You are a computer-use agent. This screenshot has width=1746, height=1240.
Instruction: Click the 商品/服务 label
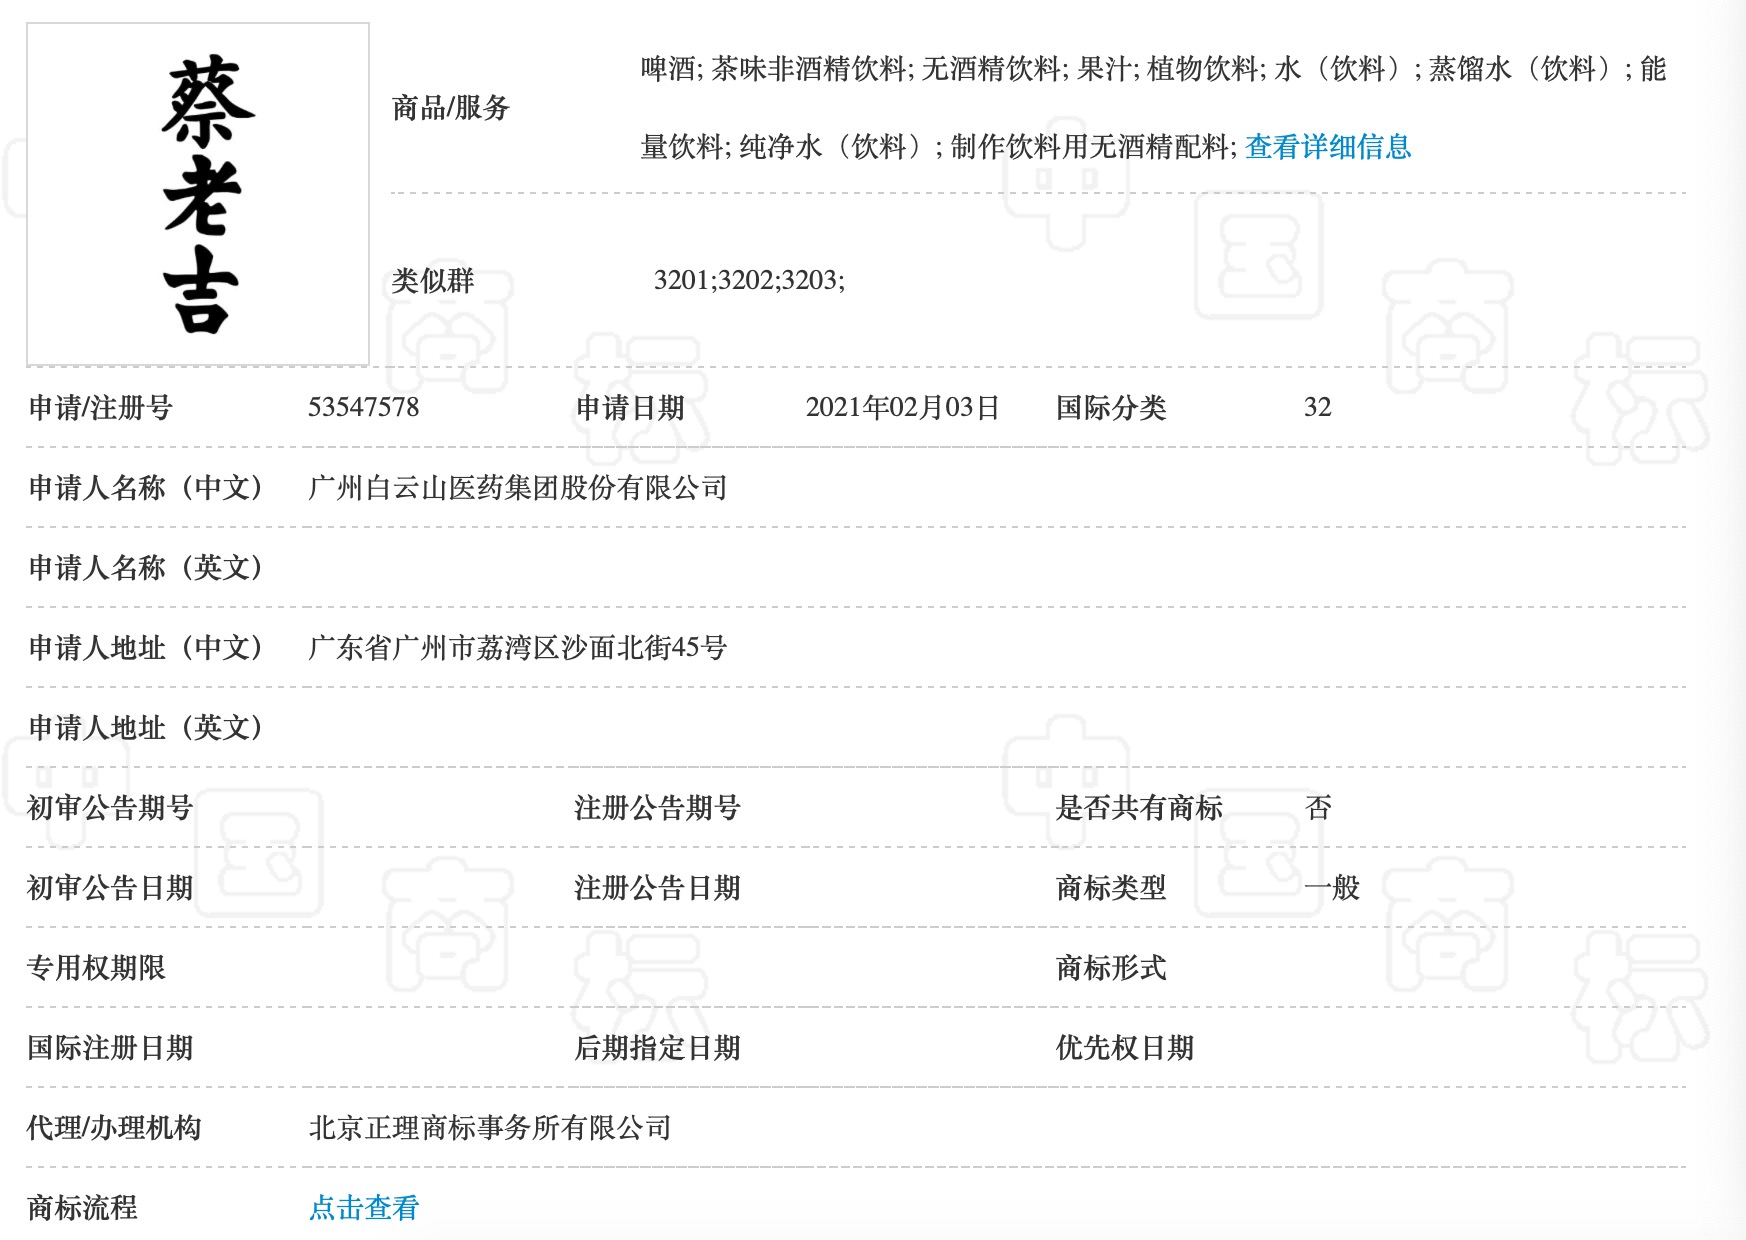(451, 108)
